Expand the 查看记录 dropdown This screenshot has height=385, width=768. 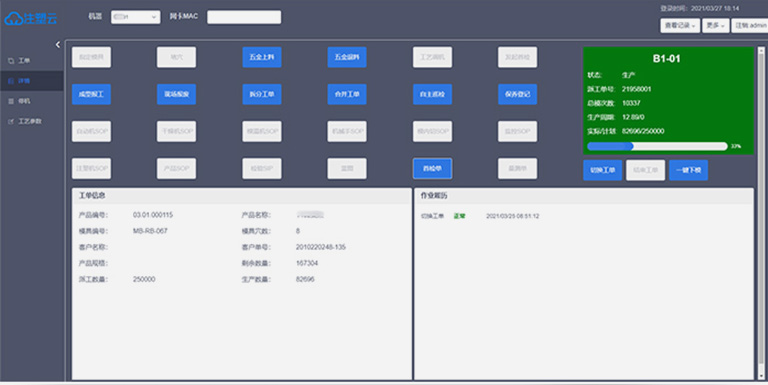[x=680, y=25]
